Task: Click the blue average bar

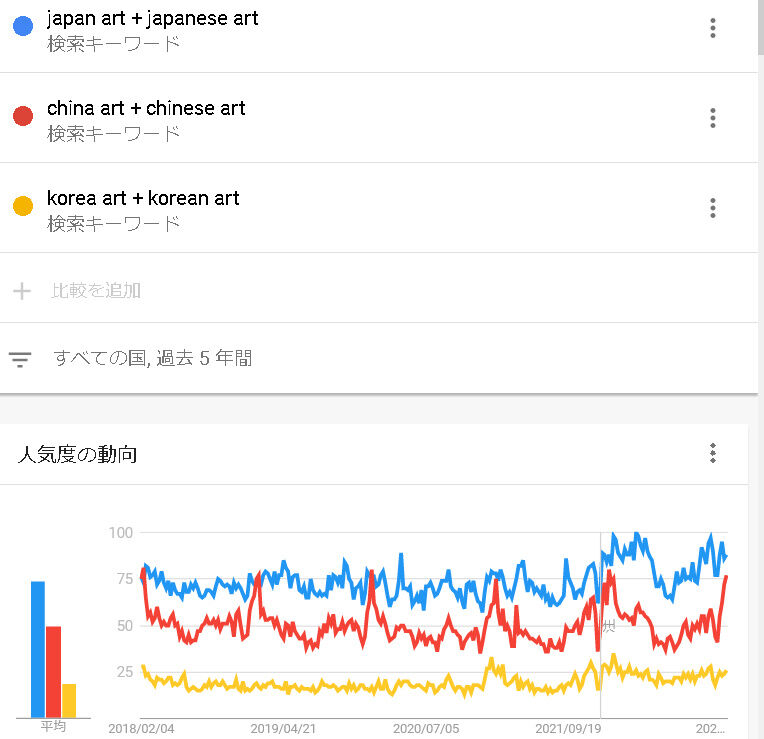Action: 38,648
